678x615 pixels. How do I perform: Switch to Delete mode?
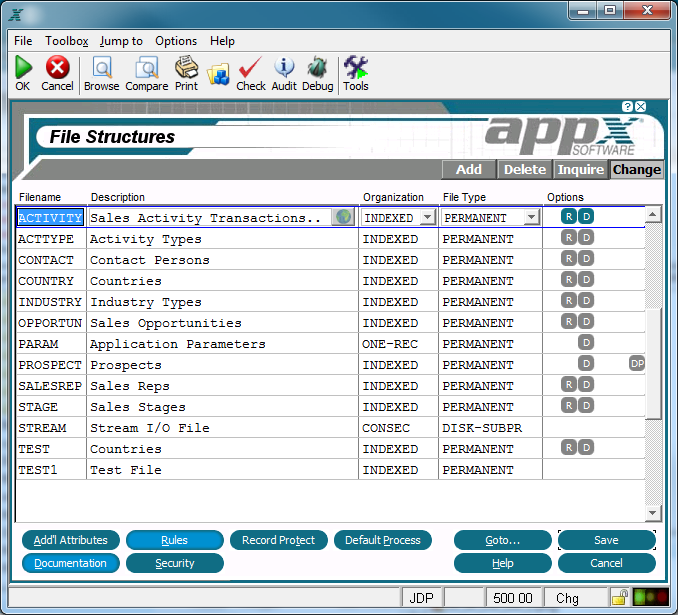click(x=525, y=170)
